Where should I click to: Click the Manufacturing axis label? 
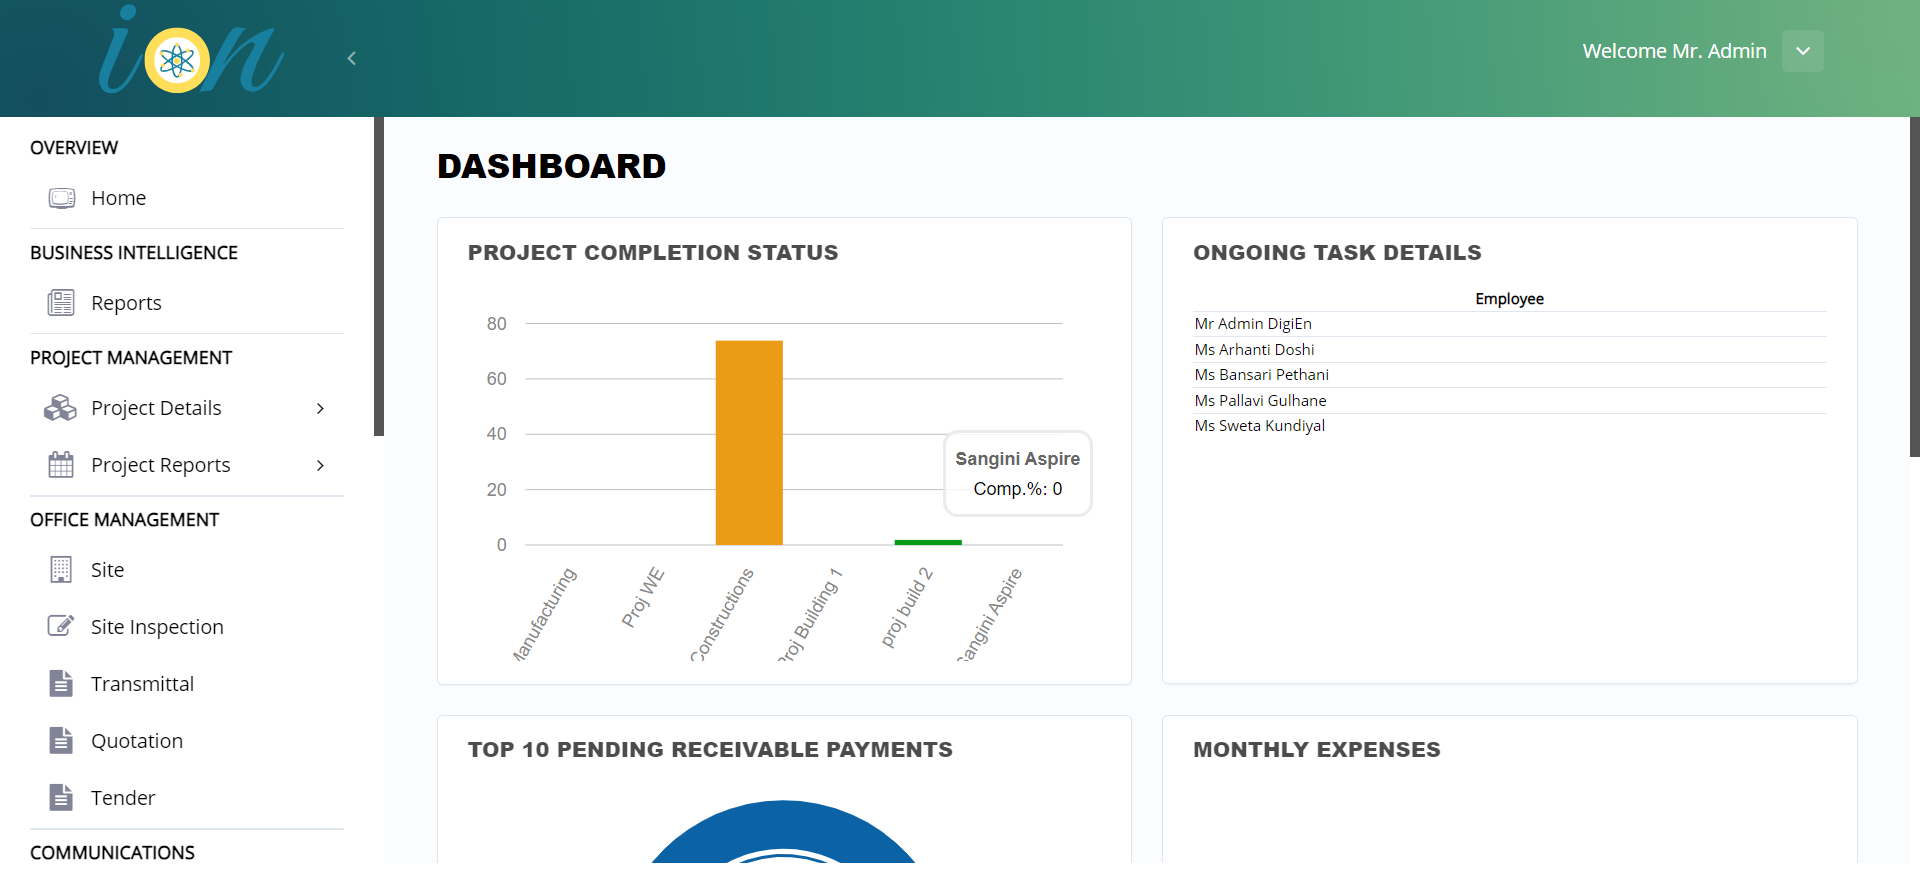click(545, 614)
